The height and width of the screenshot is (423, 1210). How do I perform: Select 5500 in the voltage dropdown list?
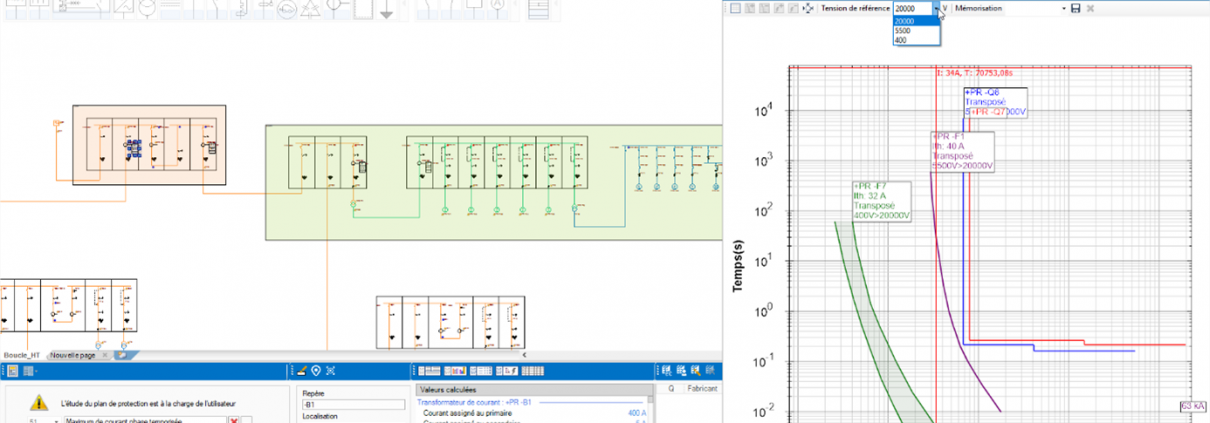click(x=916, y=30)
